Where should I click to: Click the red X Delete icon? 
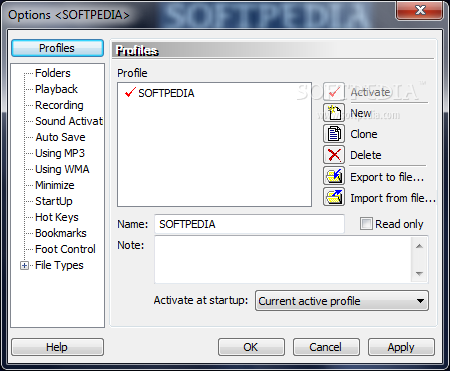click(x=334, y=155)
